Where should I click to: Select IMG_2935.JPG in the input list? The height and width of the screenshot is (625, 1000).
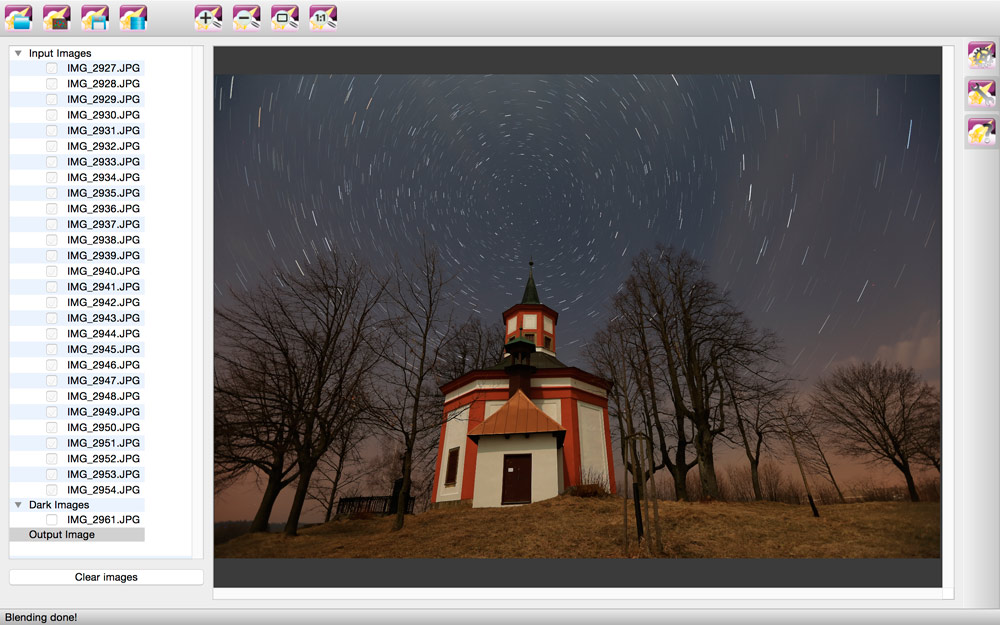pyautogui.click(x=103, y=193)
